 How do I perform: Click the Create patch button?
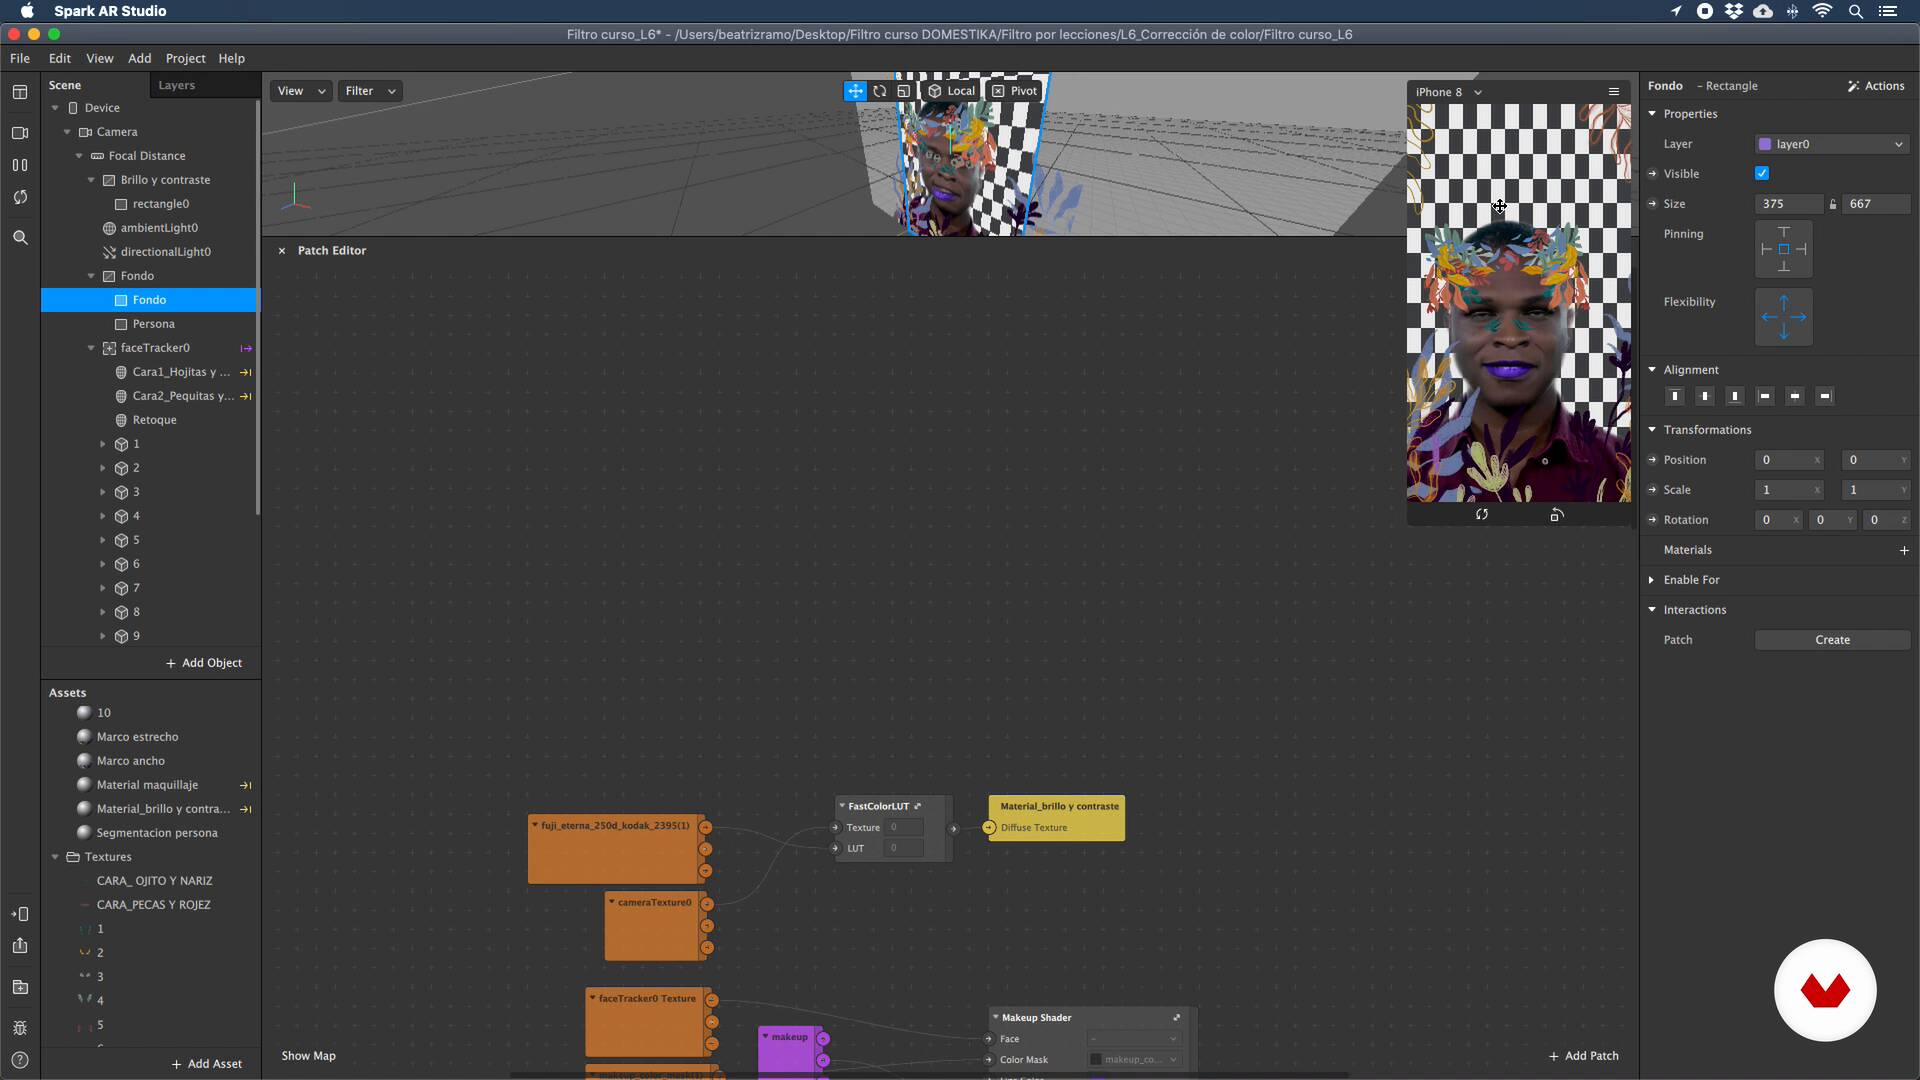1832,640
